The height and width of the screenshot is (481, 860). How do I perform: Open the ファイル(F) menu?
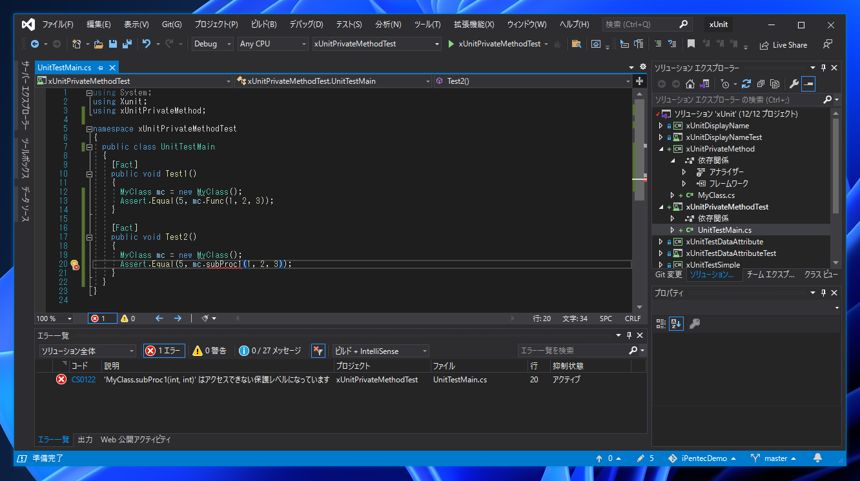click(58, 25)
